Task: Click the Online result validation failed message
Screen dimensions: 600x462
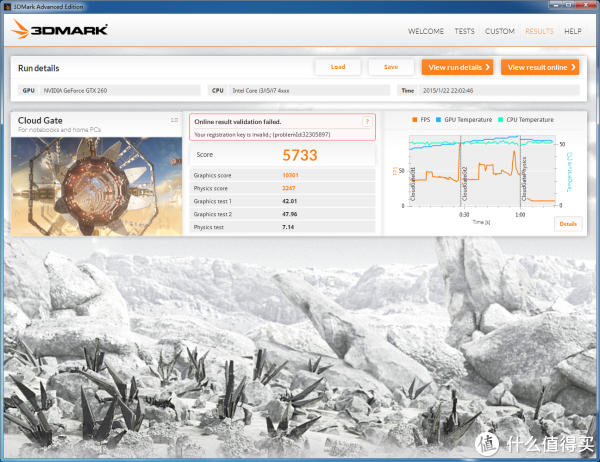Action: coord(238,122)
